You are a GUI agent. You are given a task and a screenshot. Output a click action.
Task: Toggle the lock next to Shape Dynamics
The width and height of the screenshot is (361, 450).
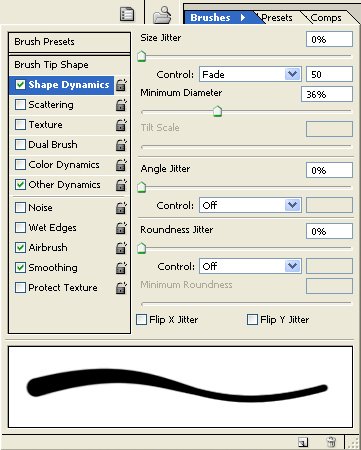[121, 85]
